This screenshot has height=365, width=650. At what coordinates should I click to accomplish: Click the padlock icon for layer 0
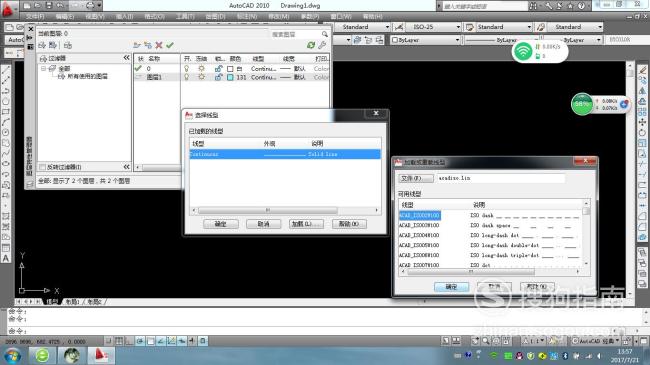[218, 68]
